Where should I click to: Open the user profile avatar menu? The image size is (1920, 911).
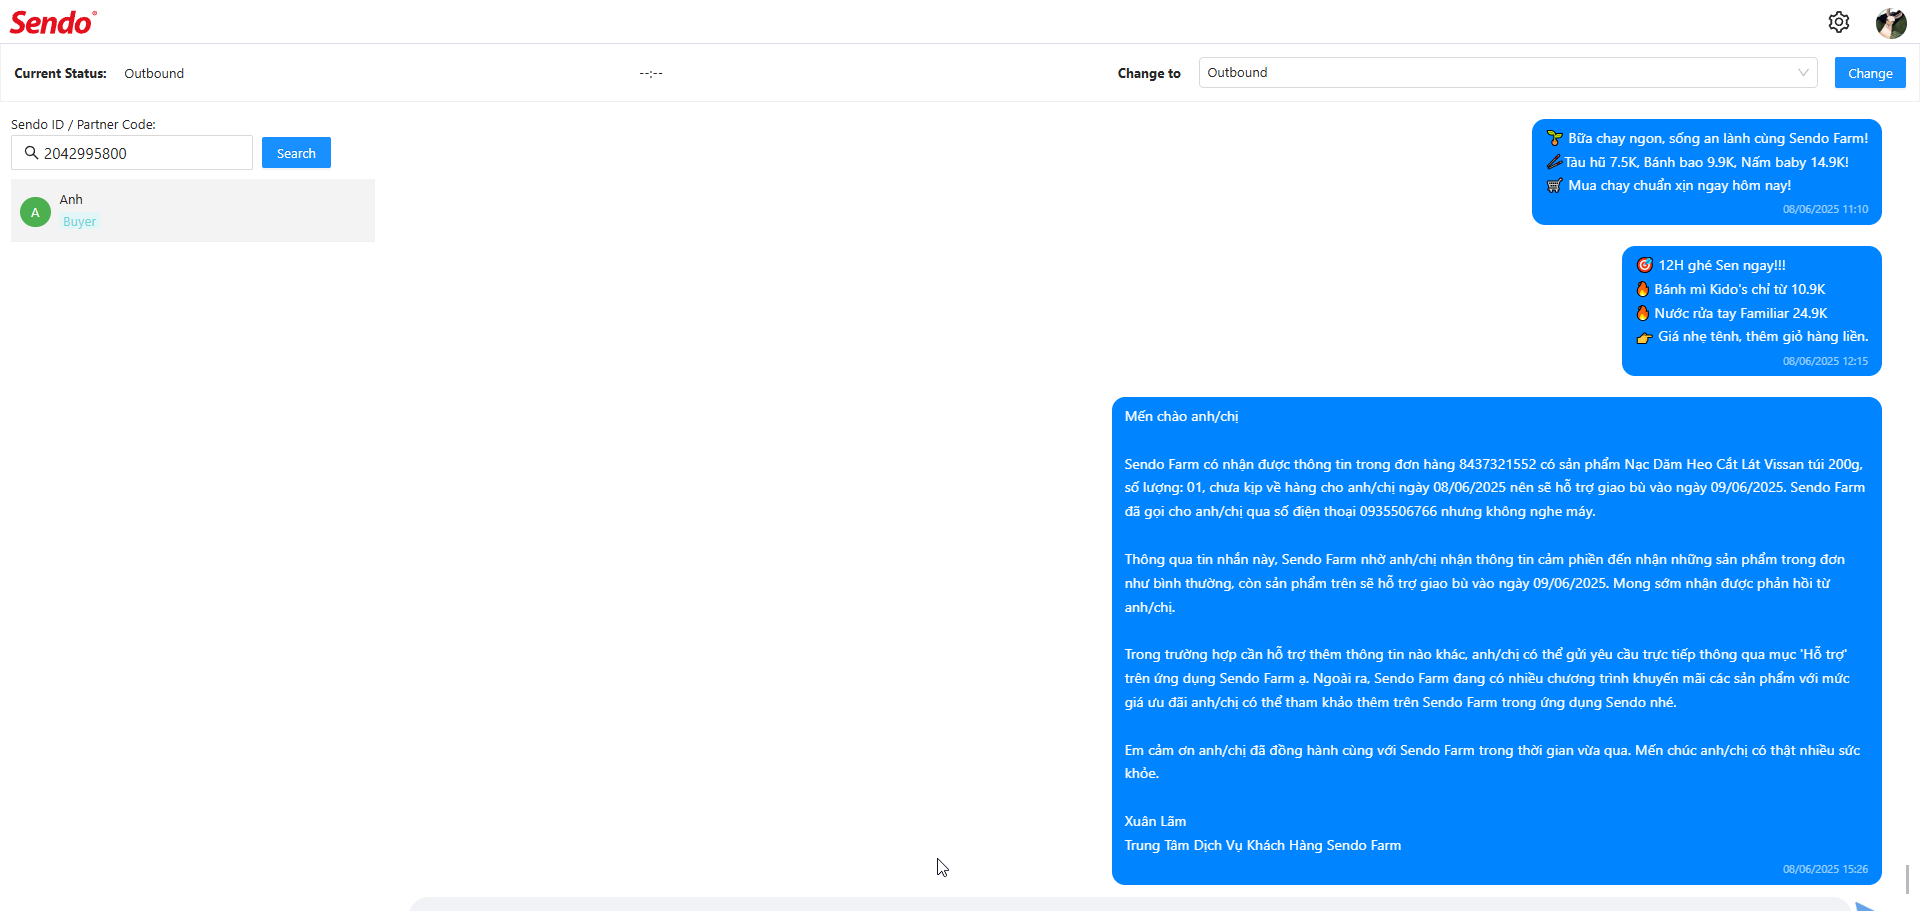1890,22
